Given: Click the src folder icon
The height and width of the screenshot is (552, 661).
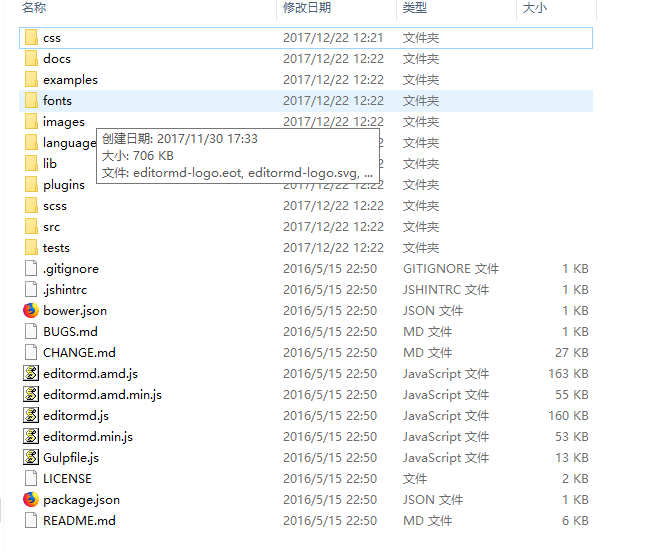Looking at the screenshot, I should click(31, 226).
